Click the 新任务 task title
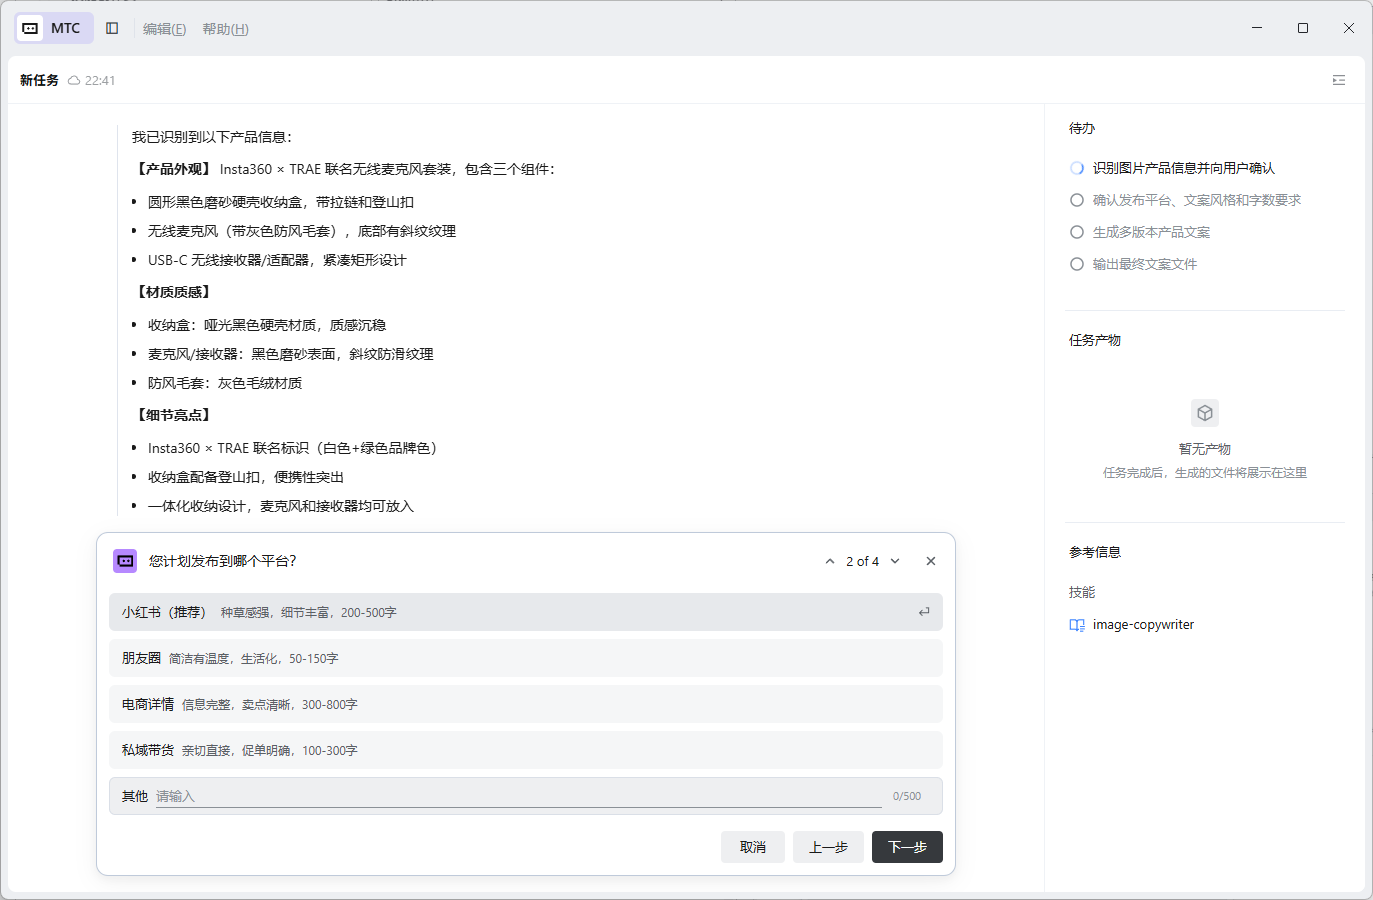Image resolution: width=1373 pixels, height=900 pixels. tap(39, 80)
